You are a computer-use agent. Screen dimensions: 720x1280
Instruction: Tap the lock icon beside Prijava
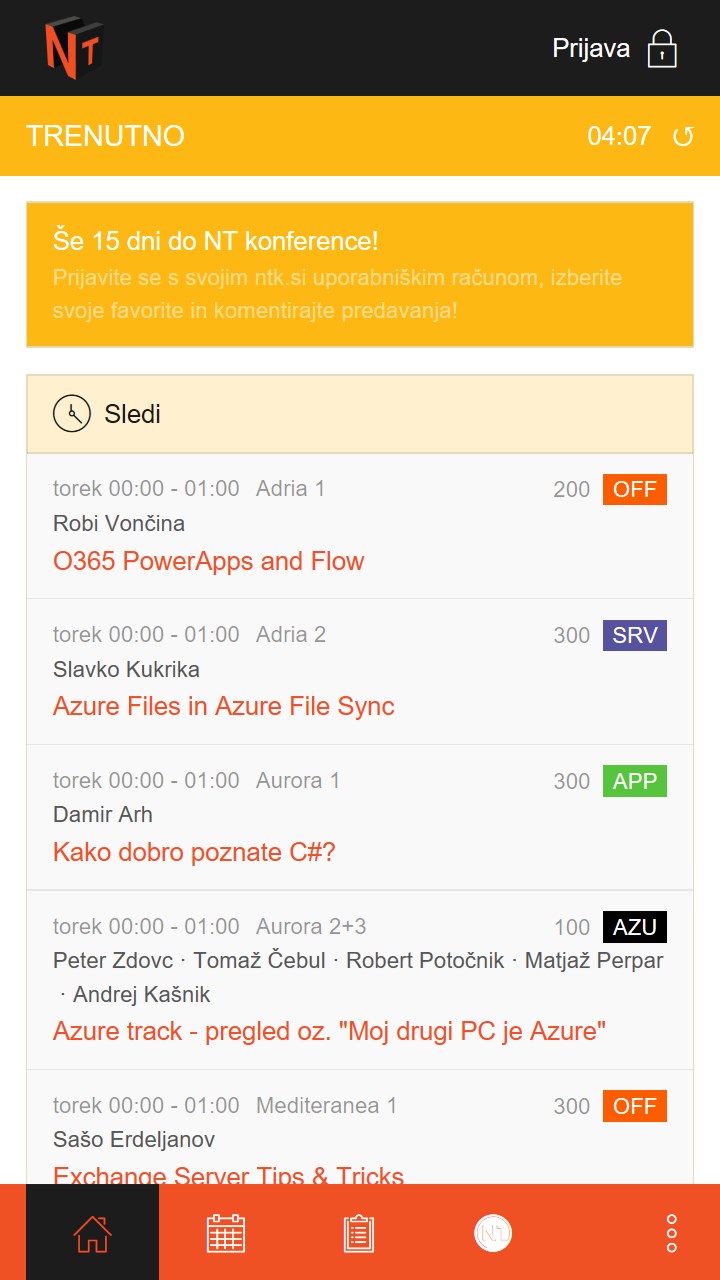[662, 48]
